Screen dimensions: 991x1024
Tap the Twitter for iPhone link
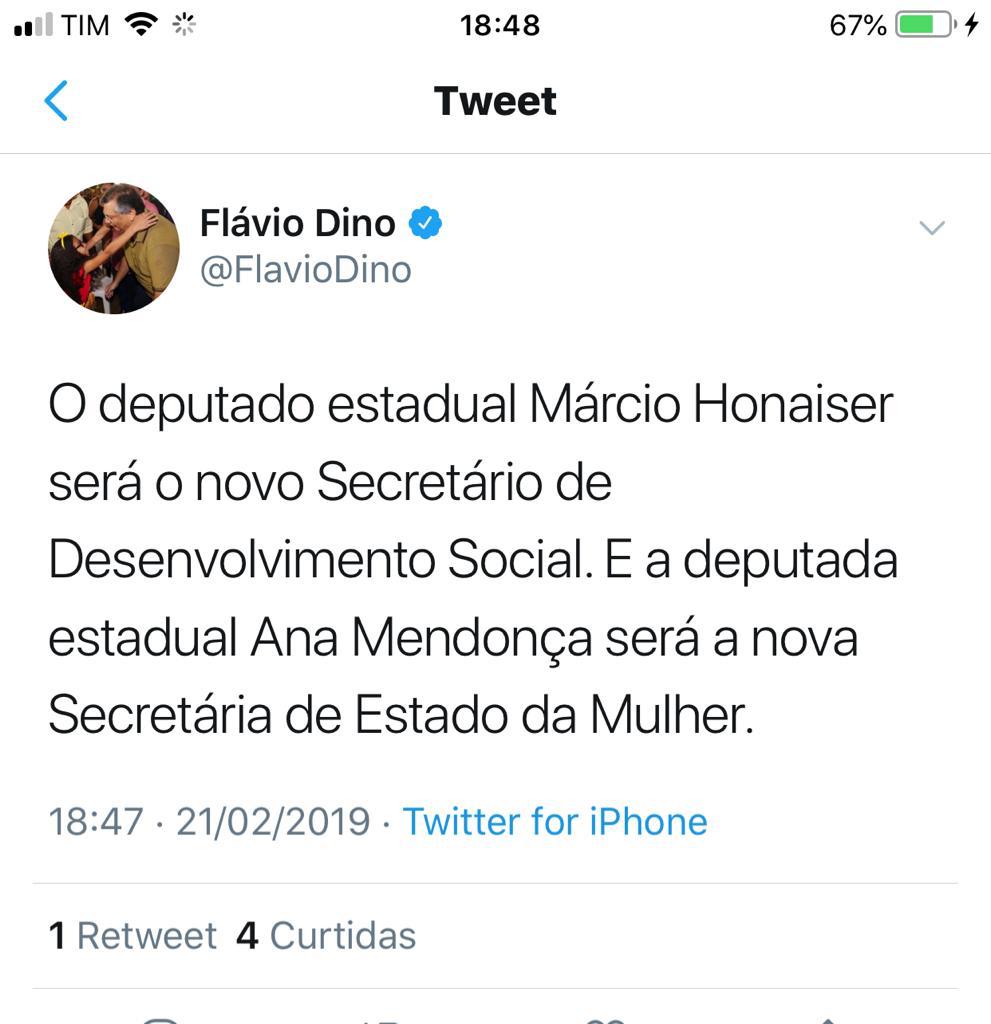point(555,822)
